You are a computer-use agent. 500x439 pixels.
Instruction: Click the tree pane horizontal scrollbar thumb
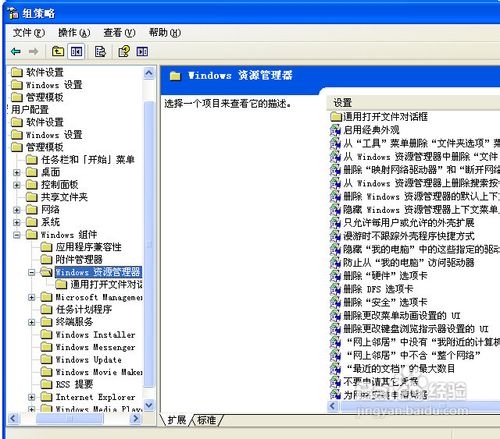coord(69,418)
